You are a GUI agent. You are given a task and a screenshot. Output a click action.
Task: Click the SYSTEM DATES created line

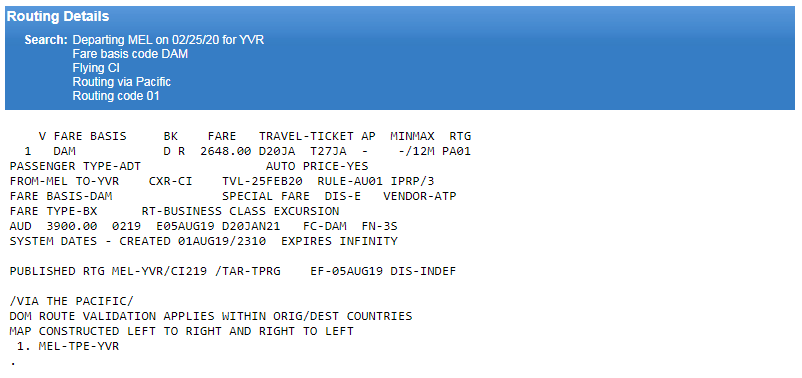[203, 241]
